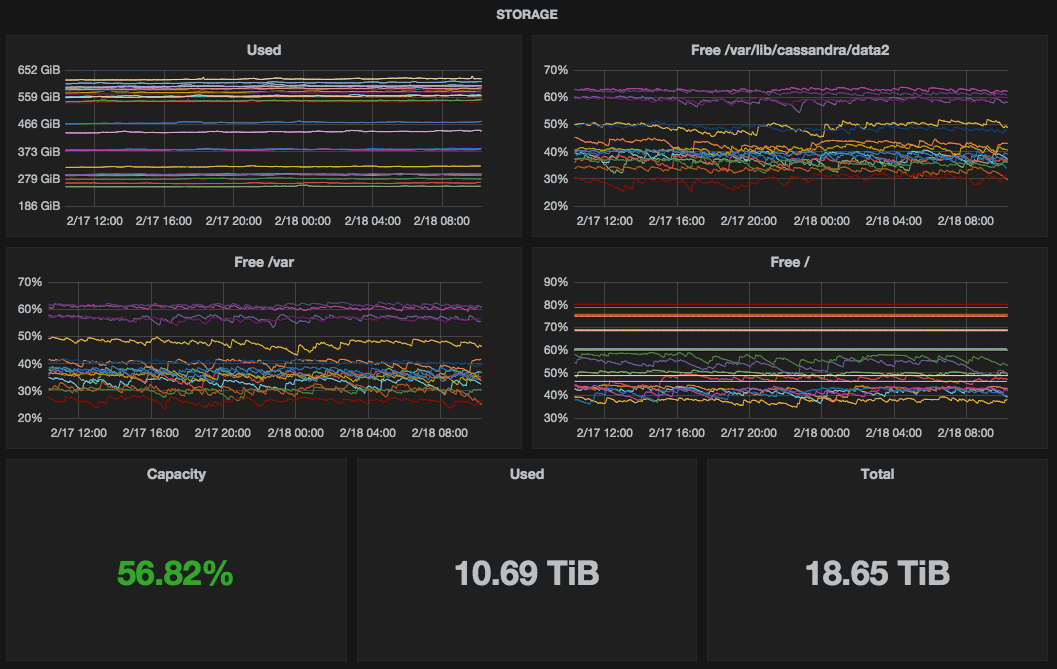Click 2/17 12:00 tick on Used graph
This screenshot has height=669, width=1057.
tap(94, 221)
